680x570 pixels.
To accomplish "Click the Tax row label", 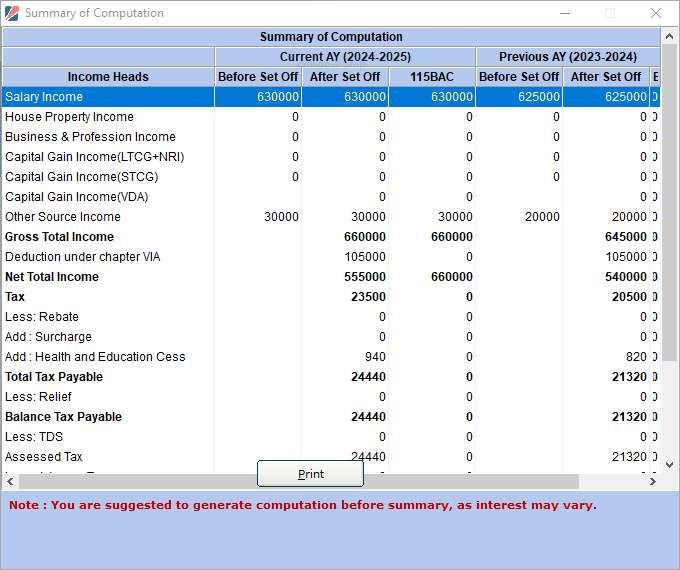I will [15, 297].
